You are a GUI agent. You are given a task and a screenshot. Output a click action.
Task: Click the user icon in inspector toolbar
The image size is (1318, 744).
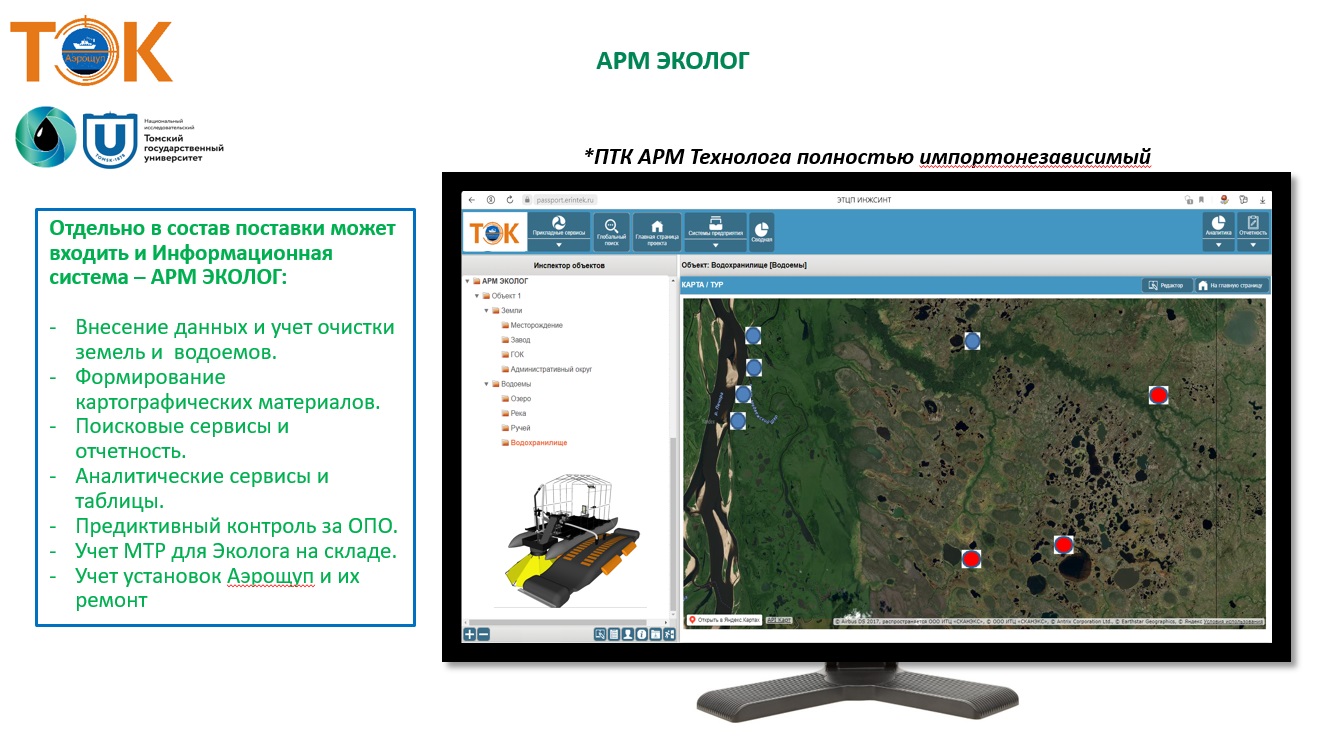(627, 634)
